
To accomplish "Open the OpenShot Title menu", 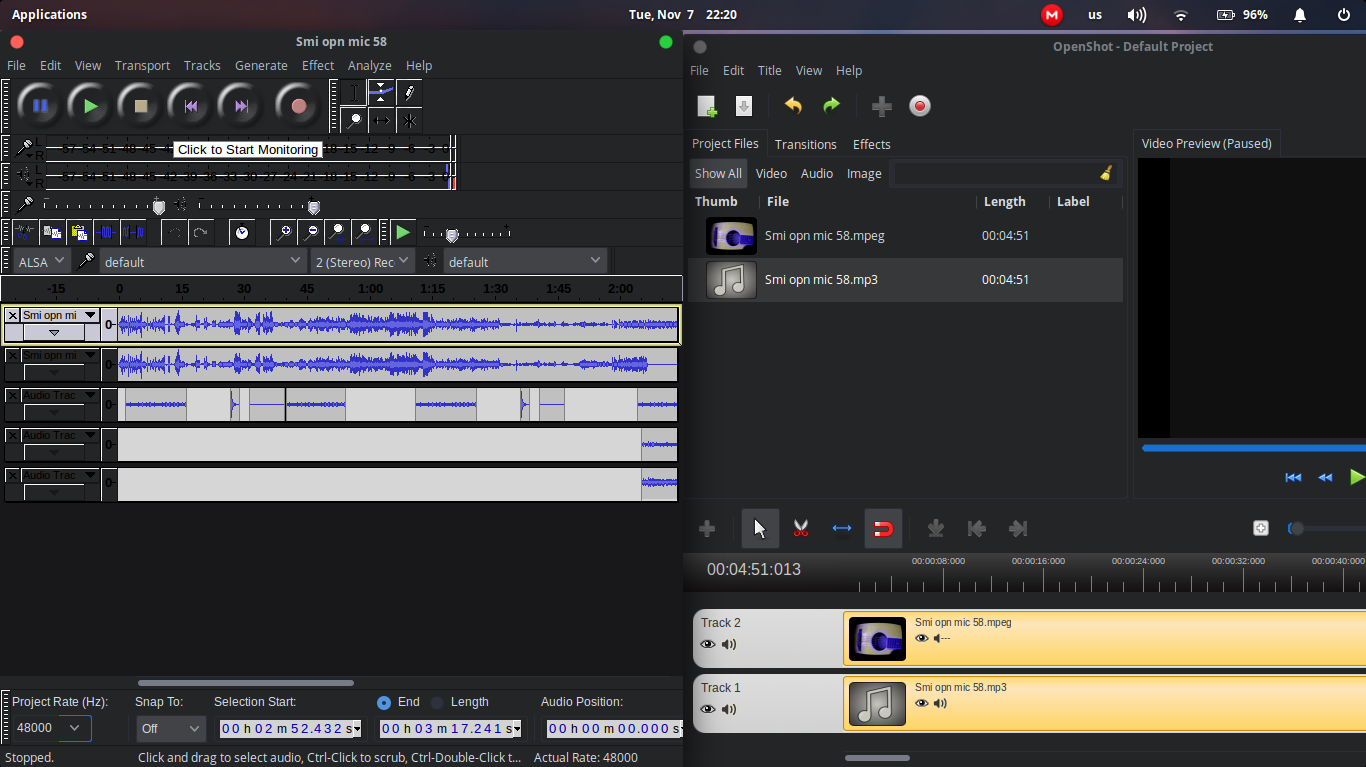I will point(770,70).
